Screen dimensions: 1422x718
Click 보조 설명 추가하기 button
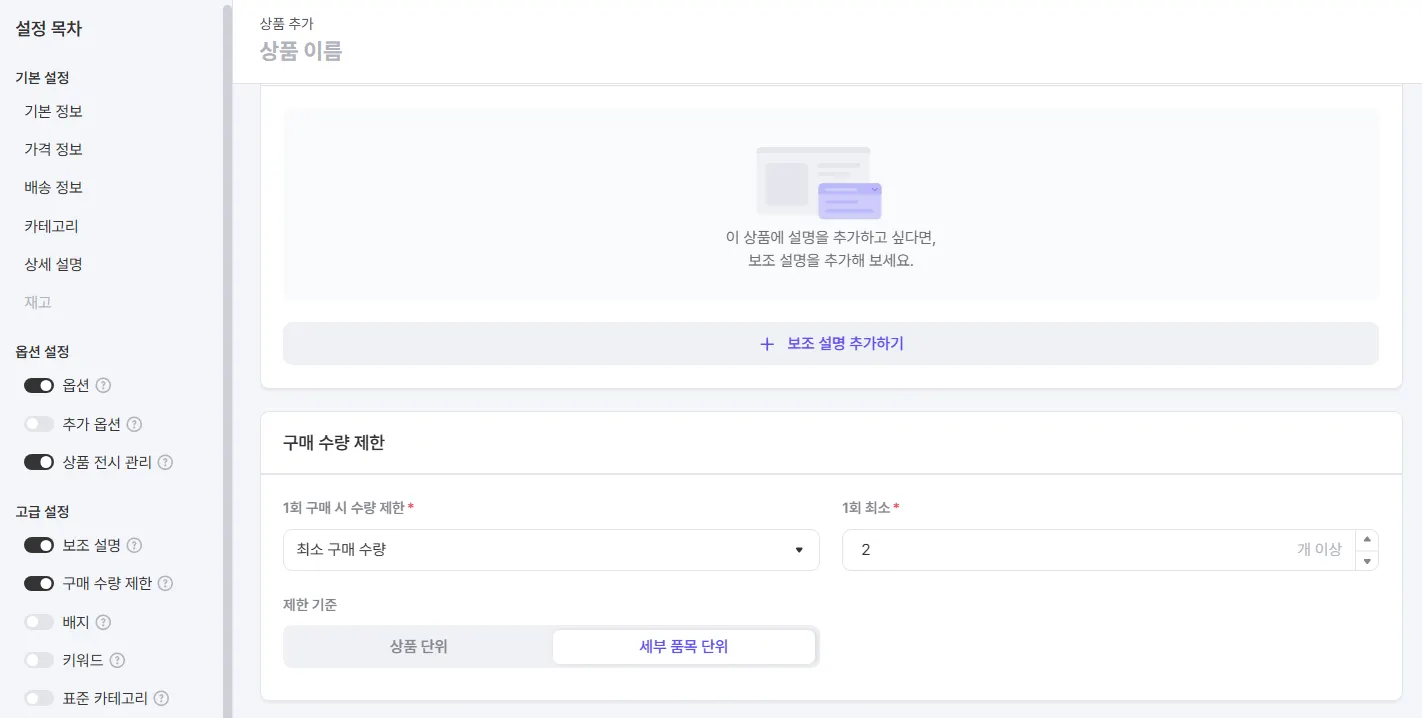831,344
